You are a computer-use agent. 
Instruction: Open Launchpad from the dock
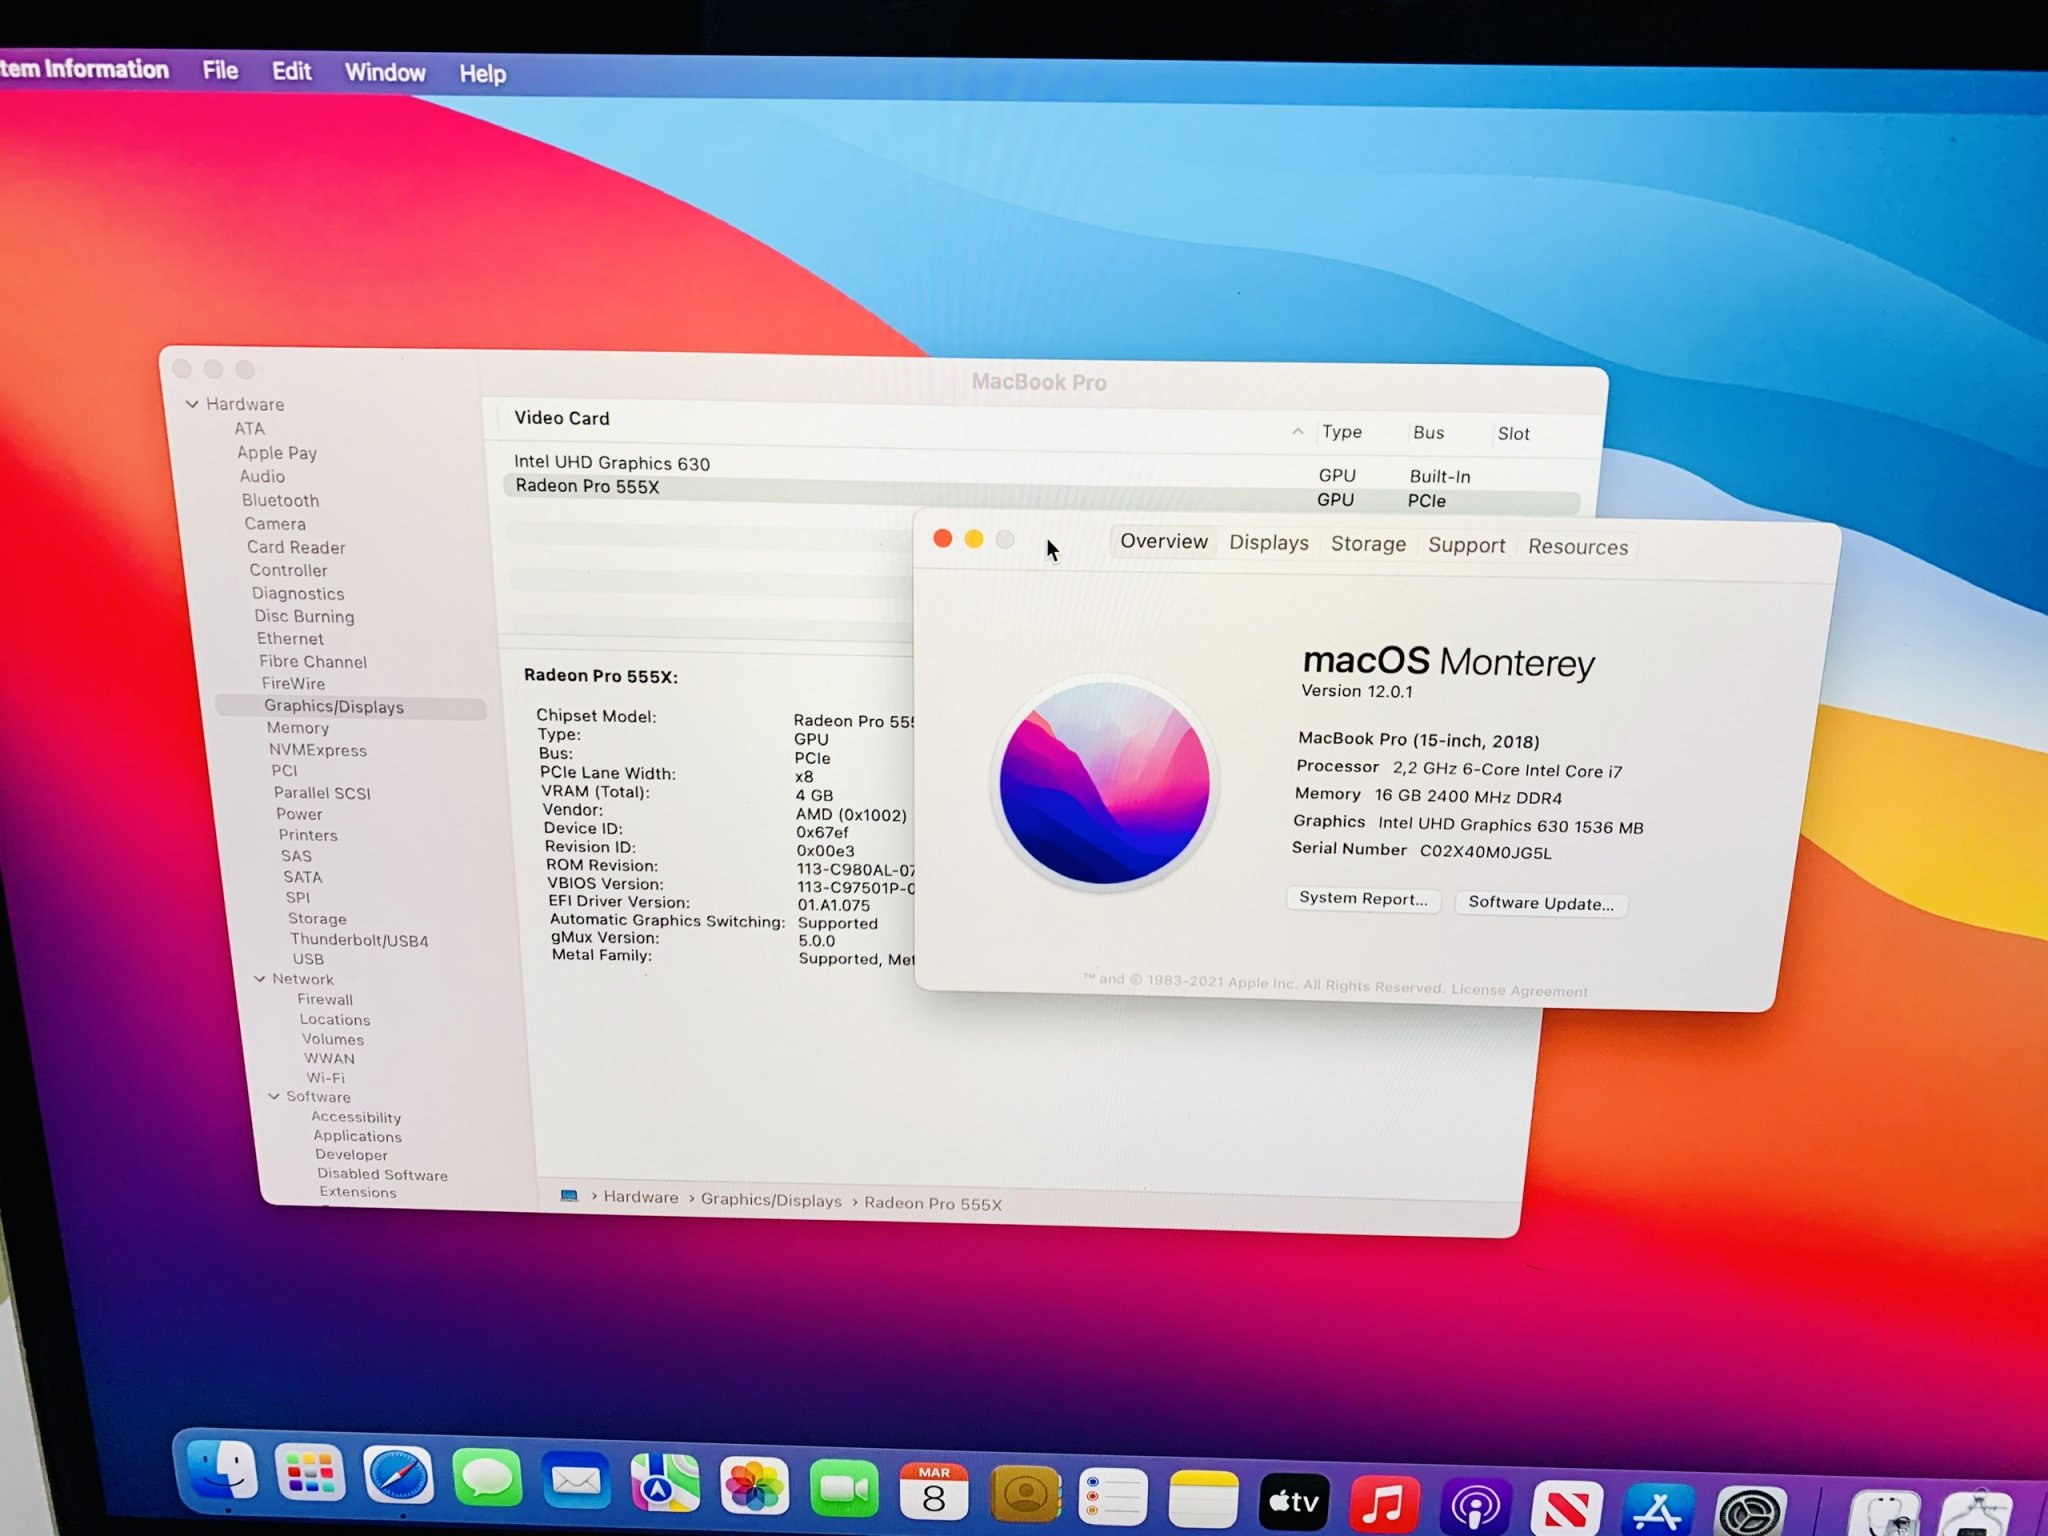point(310,1473)
